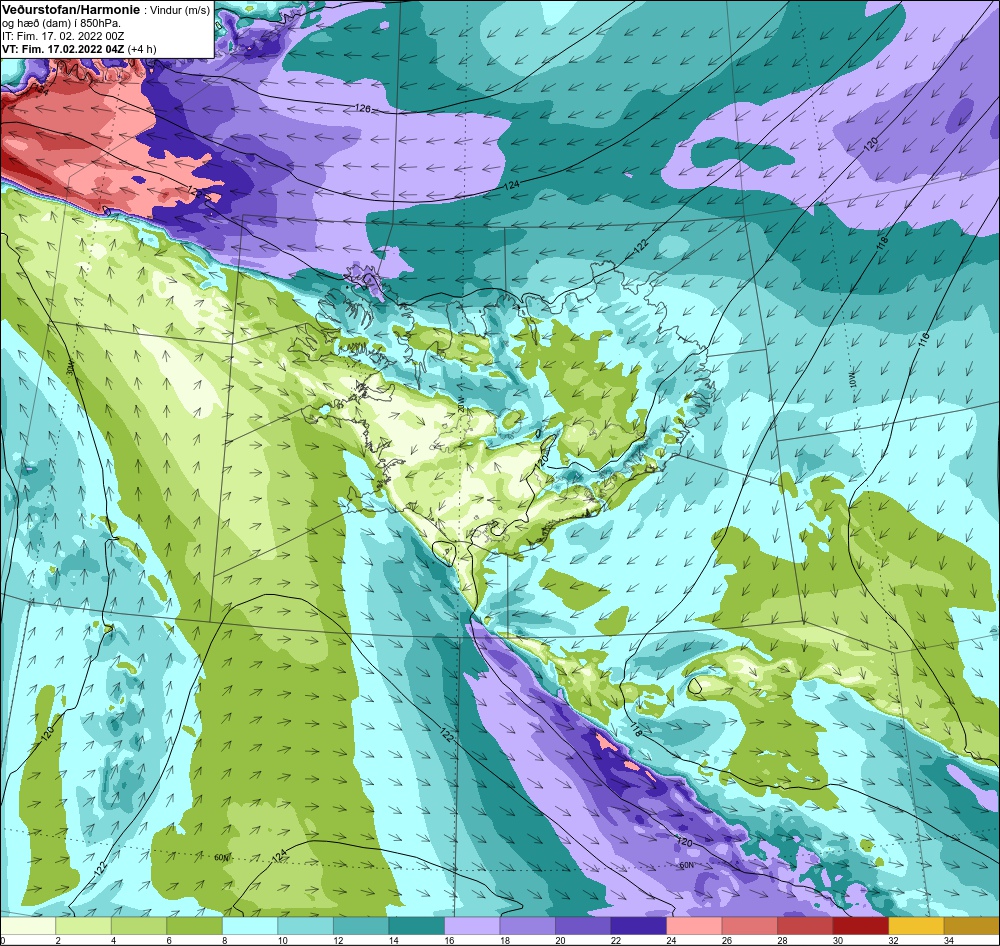This screenshot has width=1000, height=946.
Task: Click the "Veðurstofan/Harmonie" title text
Action: [71, 10]
